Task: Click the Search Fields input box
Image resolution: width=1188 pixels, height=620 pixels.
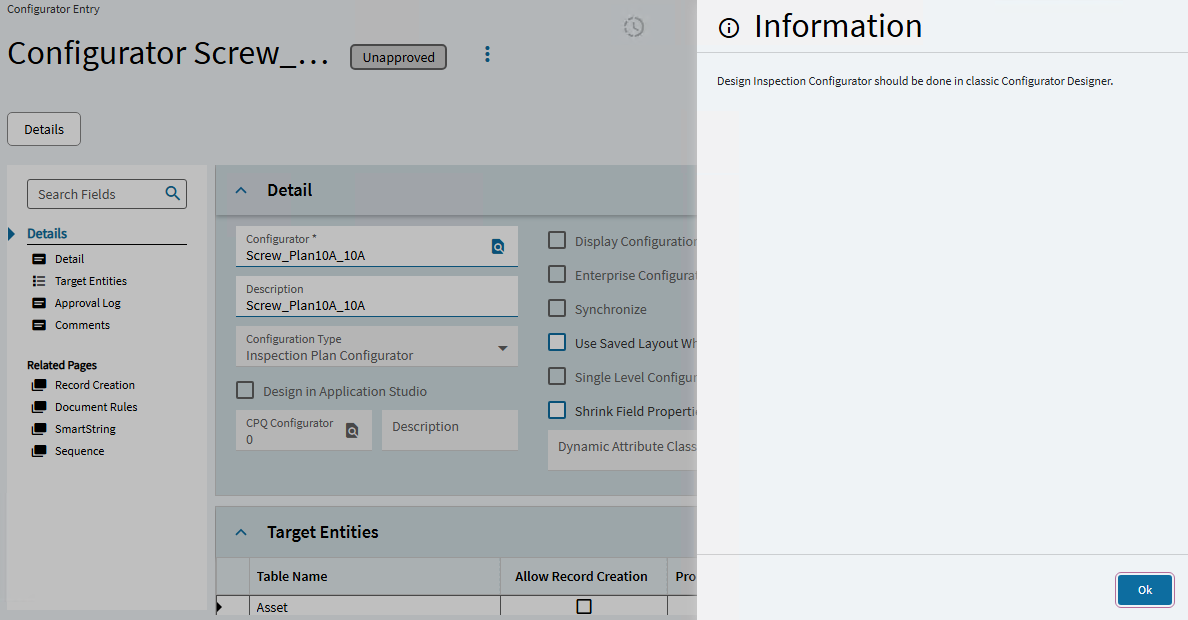Action: click(x=95, y=194)
